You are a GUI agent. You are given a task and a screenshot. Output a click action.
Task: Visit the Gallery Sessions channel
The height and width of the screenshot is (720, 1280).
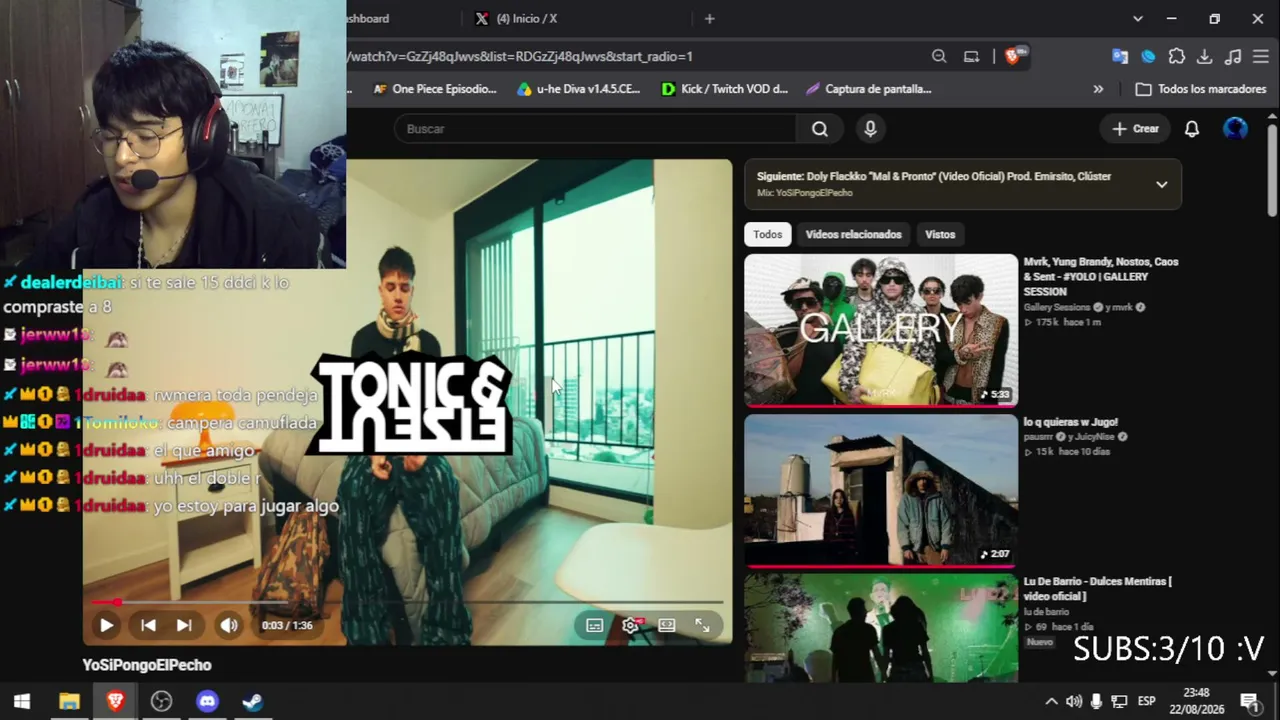1057,307
